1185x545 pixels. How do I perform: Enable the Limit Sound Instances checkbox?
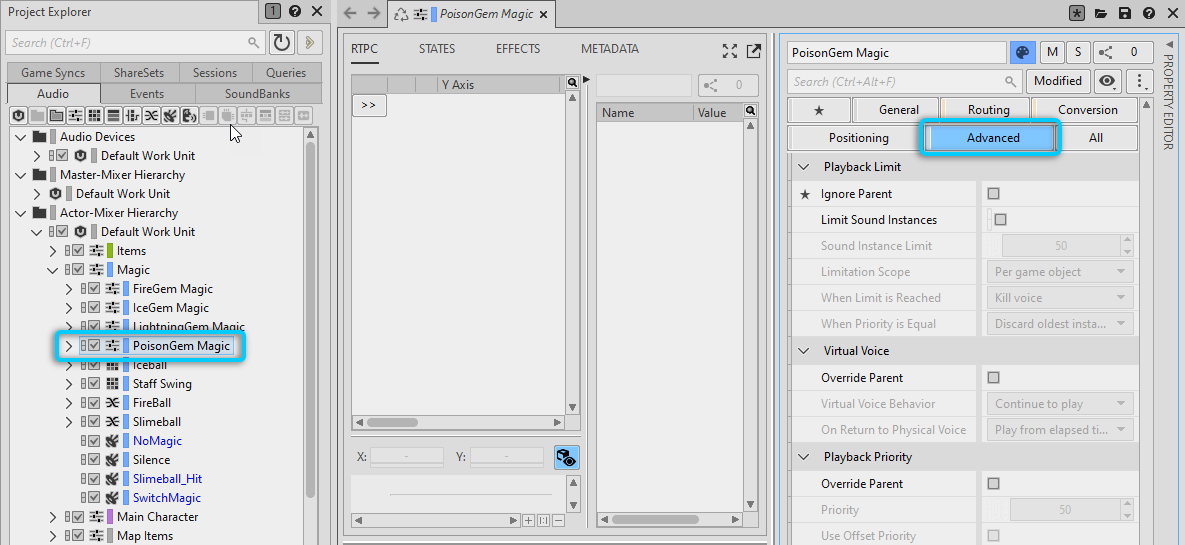(x=1000, y=220)
